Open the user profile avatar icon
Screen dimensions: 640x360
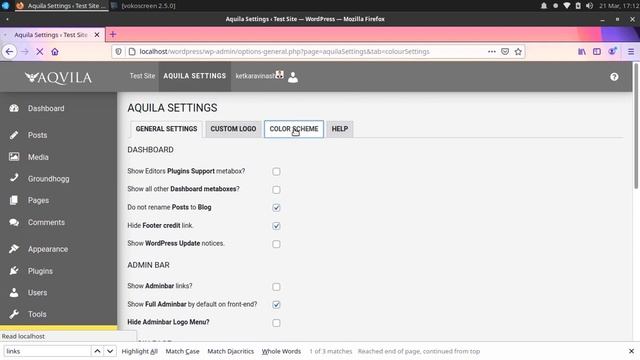pos(293,77)
